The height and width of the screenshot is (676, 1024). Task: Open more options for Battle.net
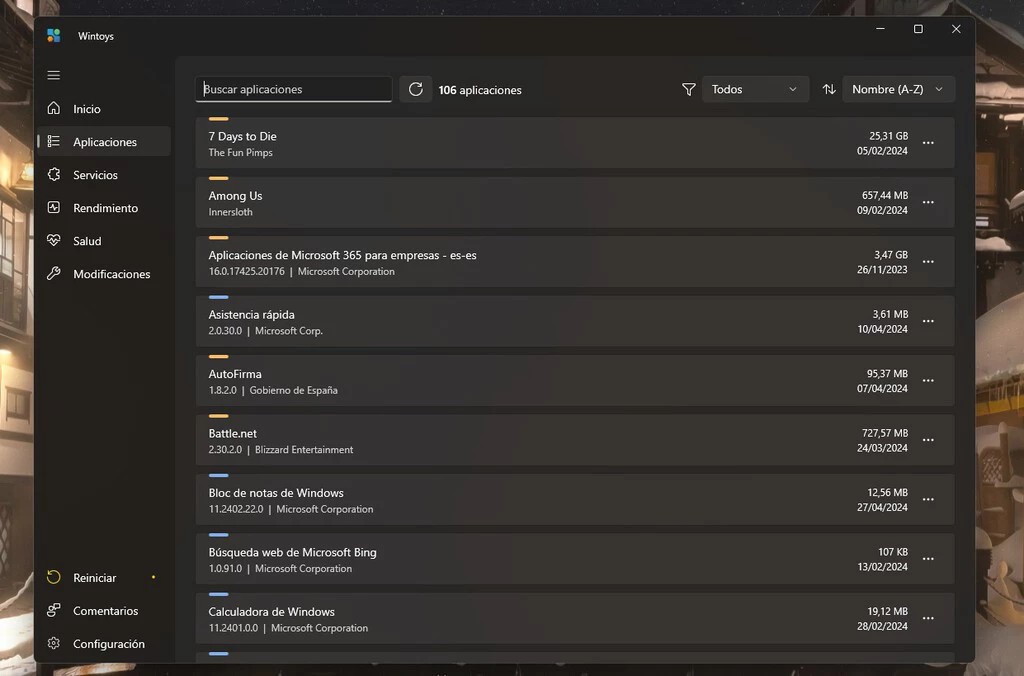928,440
